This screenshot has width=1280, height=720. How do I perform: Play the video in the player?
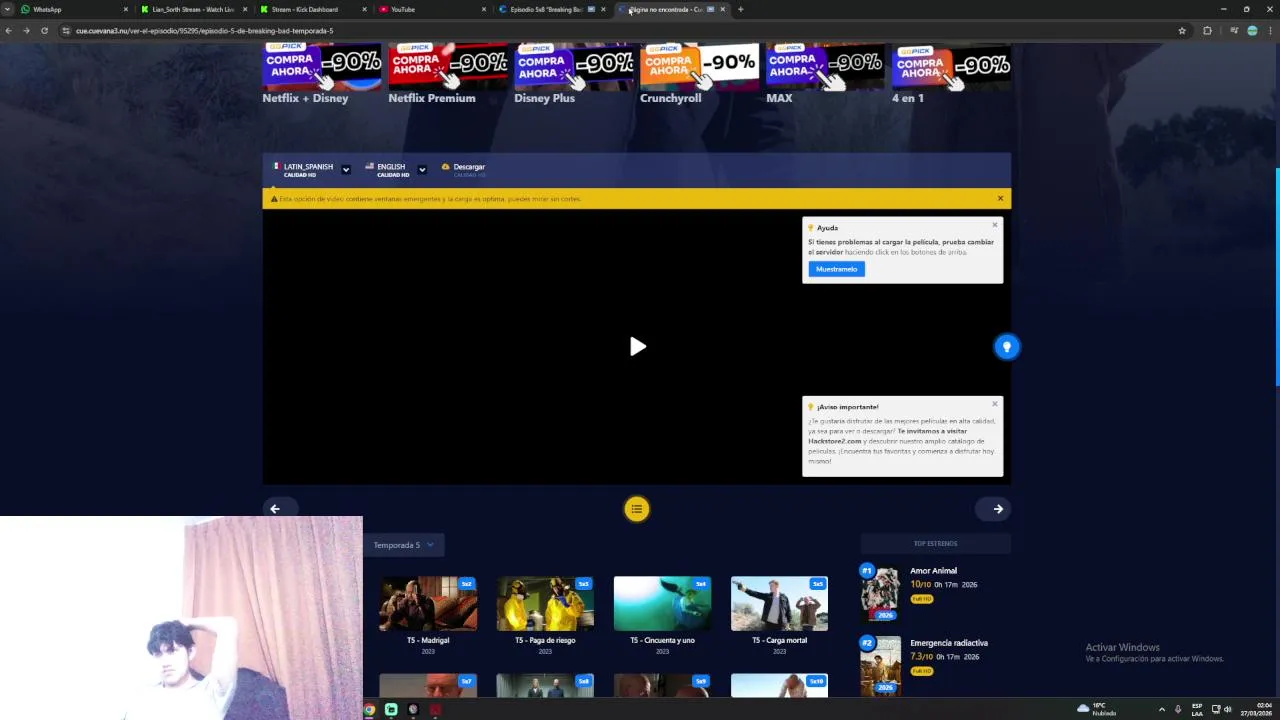pos(637,346)
